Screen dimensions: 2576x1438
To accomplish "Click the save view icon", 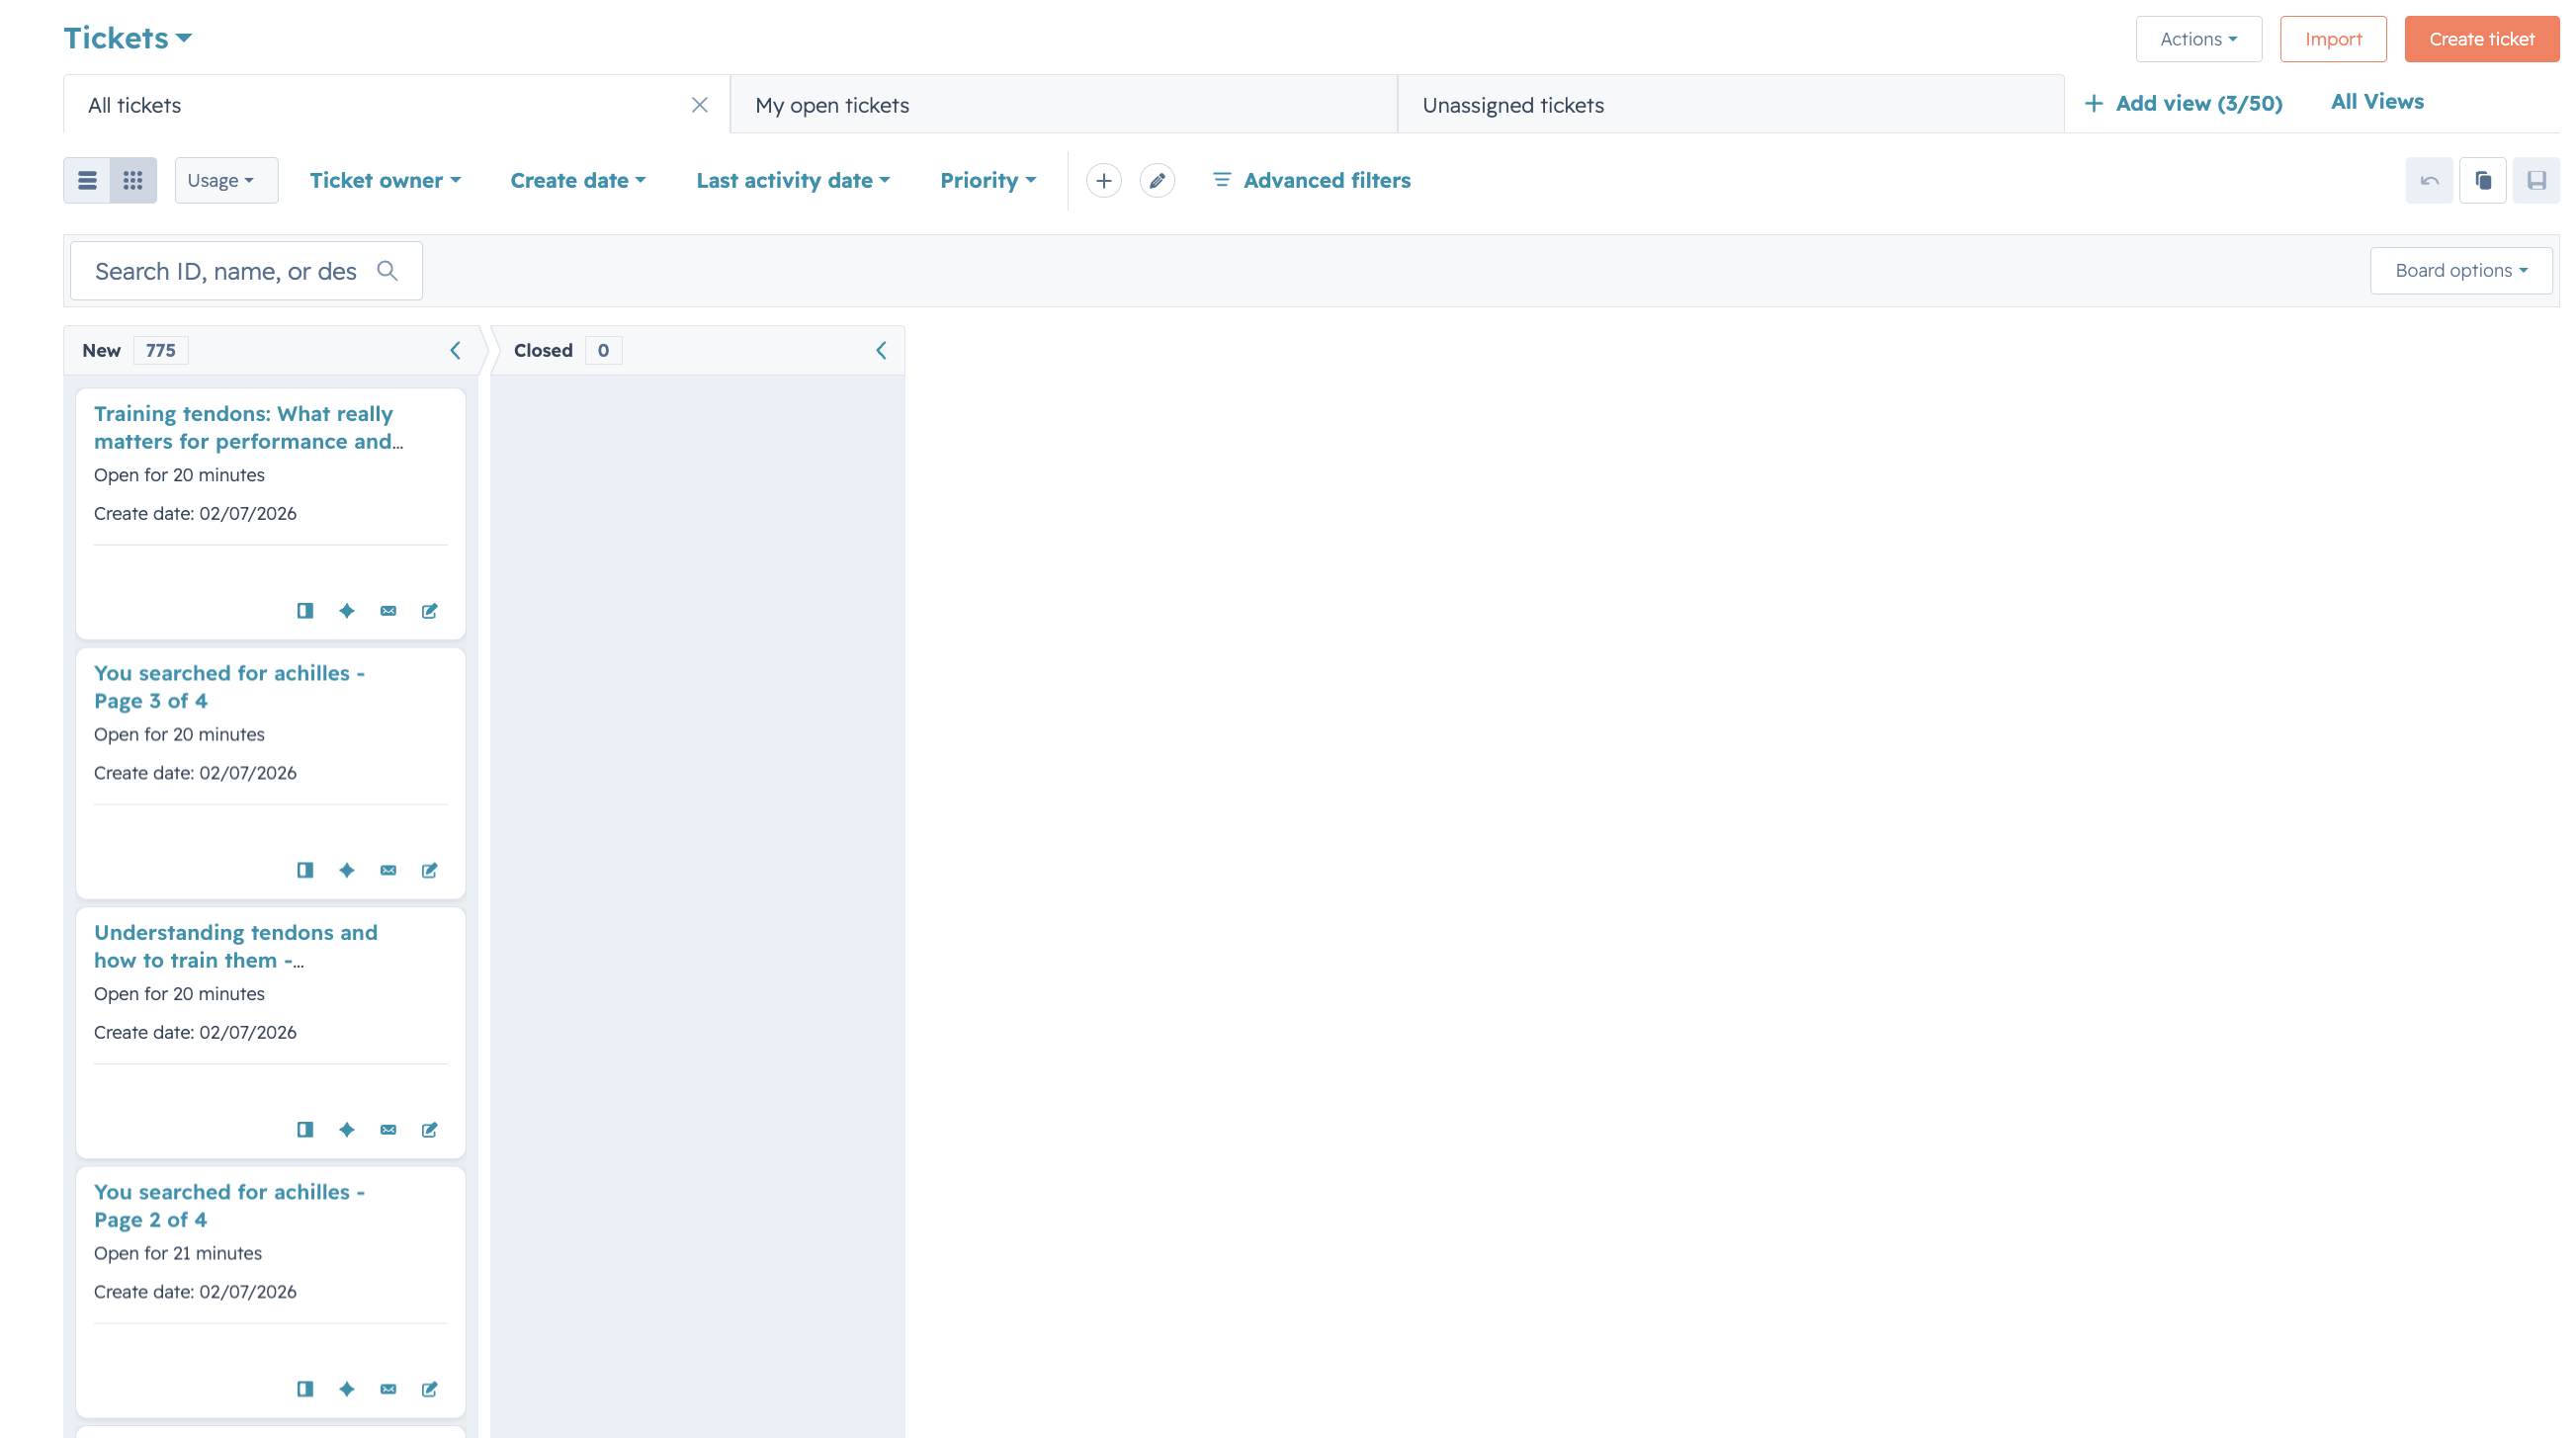I will [x=2536, y=180].
